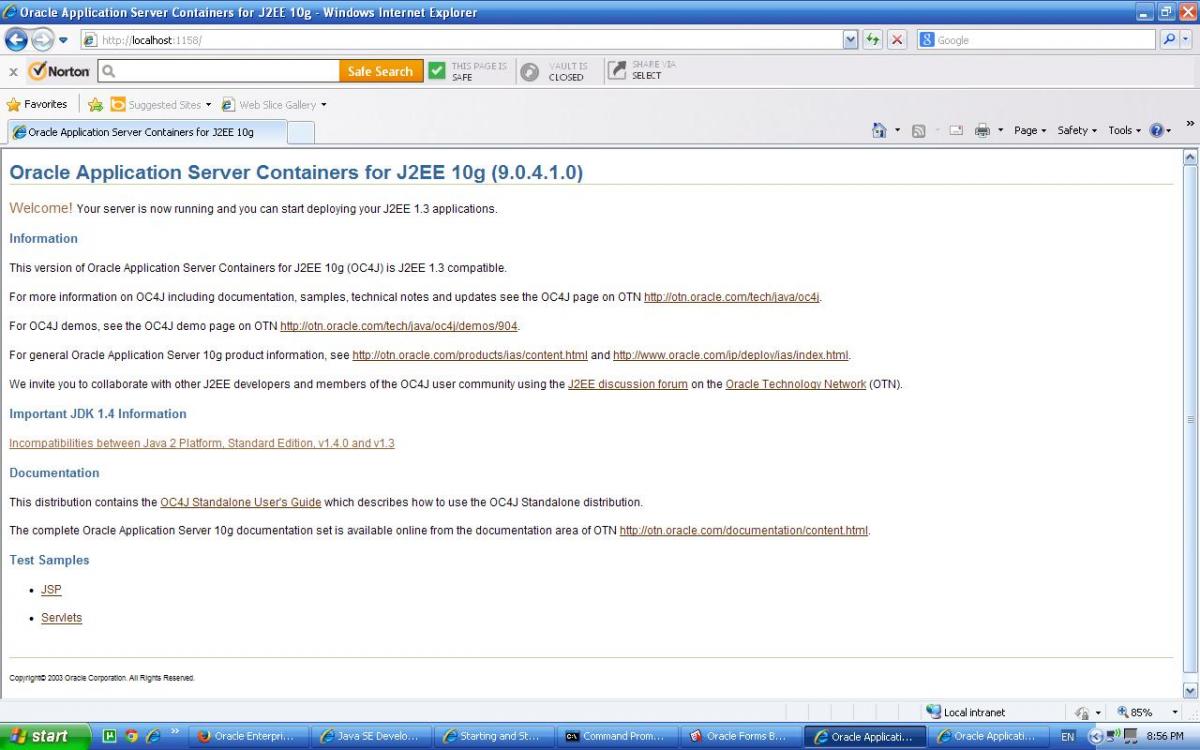Screen dimensions: 1200x750
Task: Switch to Command Prompt in taskbar
Action: pos(614,736)
